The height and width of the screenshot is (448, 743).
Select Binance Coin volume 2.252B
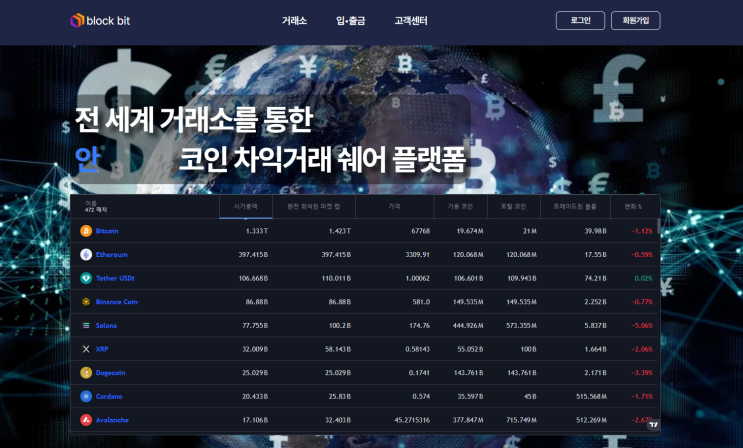595,302
